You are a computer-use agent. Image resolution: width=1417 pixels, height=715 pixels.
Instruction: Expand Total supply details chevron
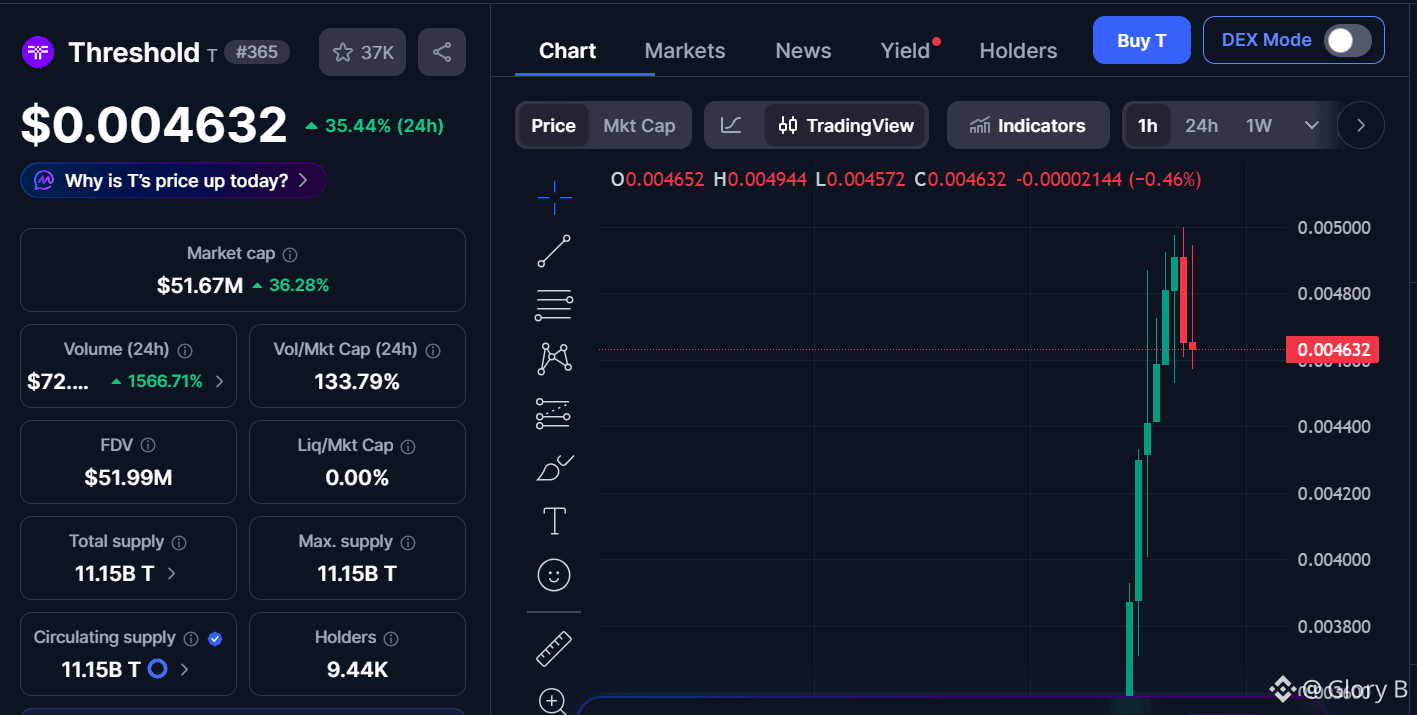[x=172, y=573]
